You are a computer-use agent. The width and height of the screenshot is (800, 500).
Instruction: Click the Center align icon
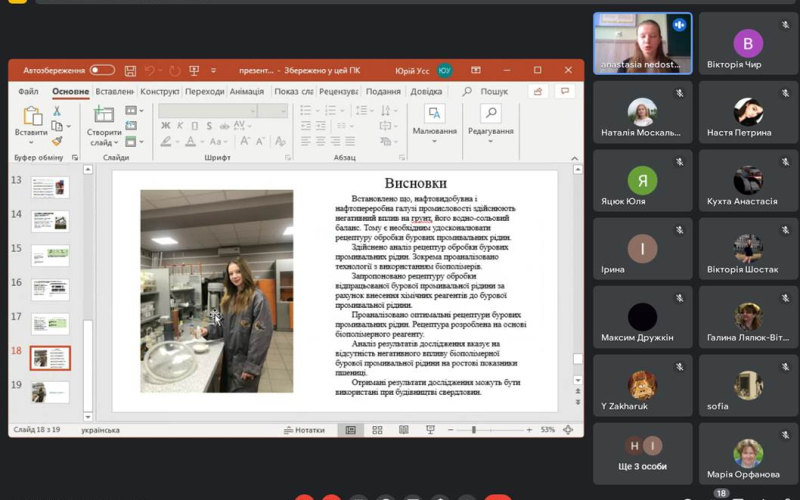click(320, 141)
